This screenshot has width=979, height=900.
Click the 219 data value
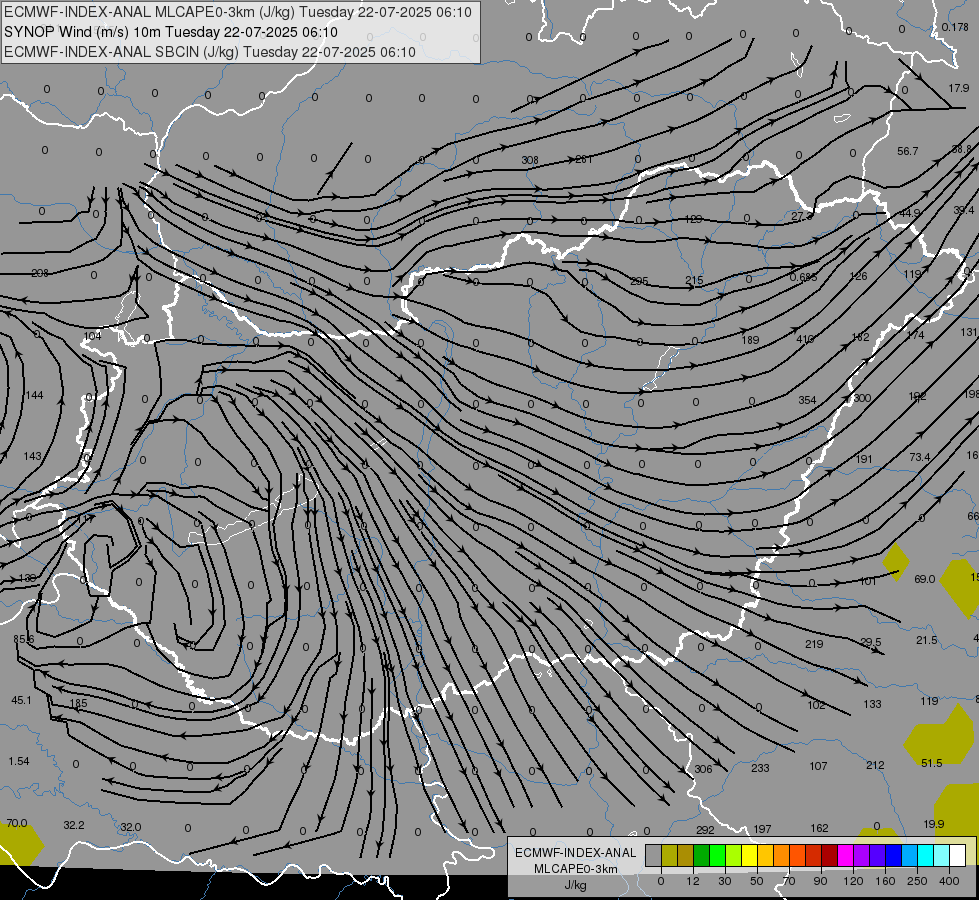click(x=814, y=644)
